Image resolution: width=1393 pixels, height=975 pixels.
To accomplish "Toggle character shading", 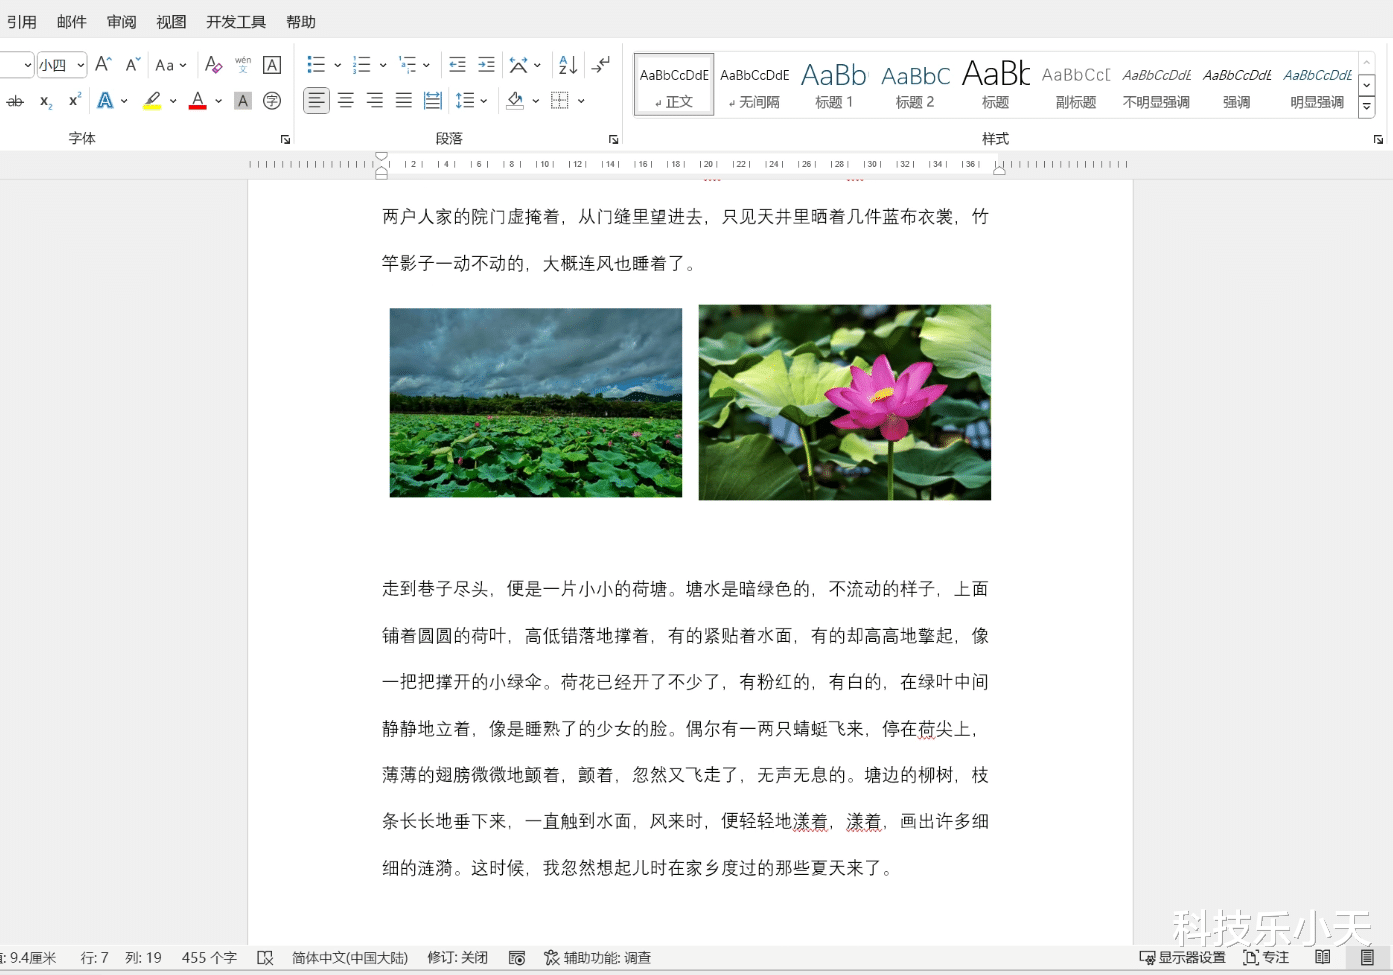I will click(x=243, y=101).
